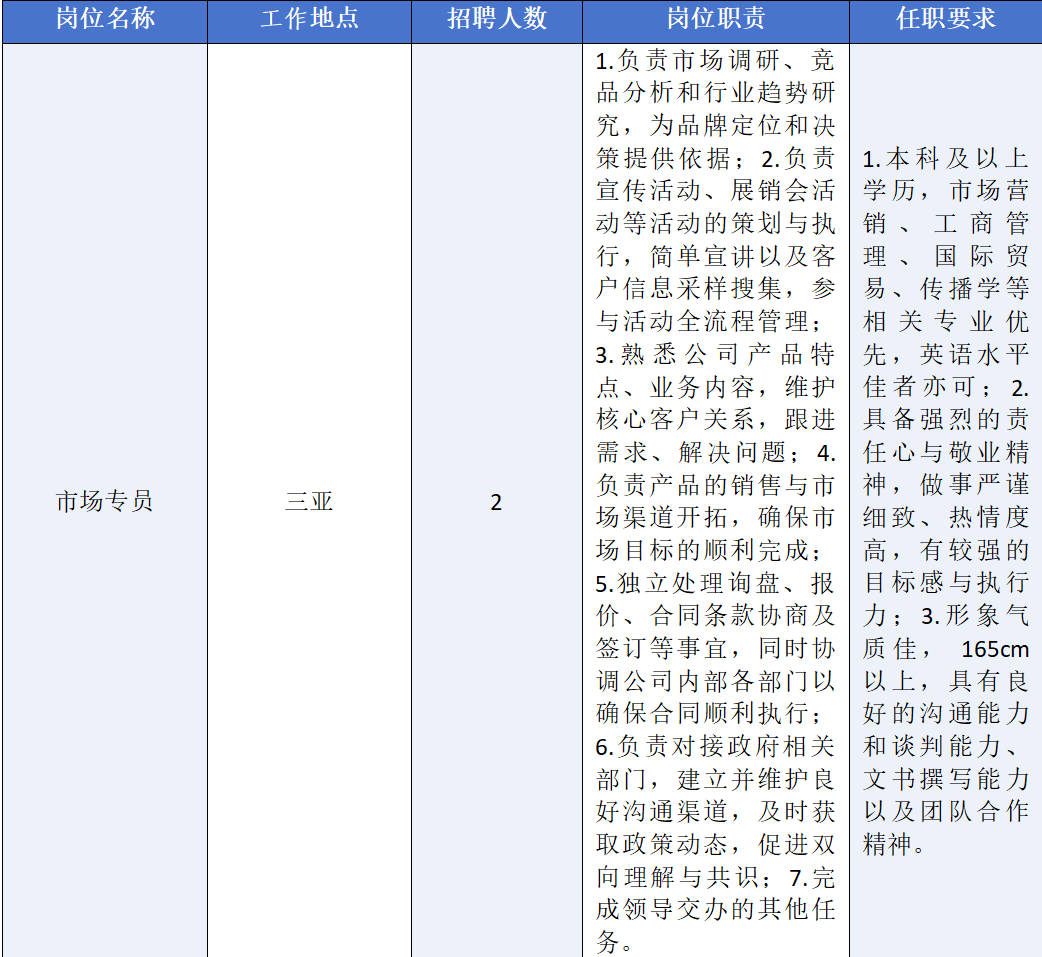Click the 165cm height requirement text
The height and width of the screenshot is (957, 1042).
994,649
